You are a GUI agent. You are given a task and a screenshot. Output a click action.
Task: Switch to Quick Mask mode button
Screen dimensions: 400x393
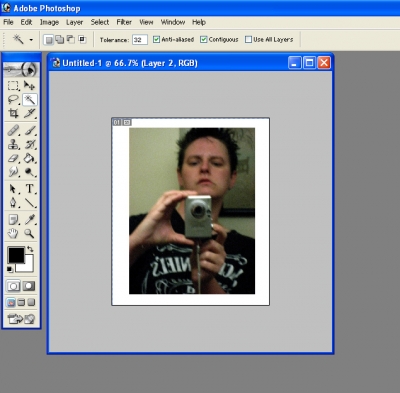click(x=29, y=286)
